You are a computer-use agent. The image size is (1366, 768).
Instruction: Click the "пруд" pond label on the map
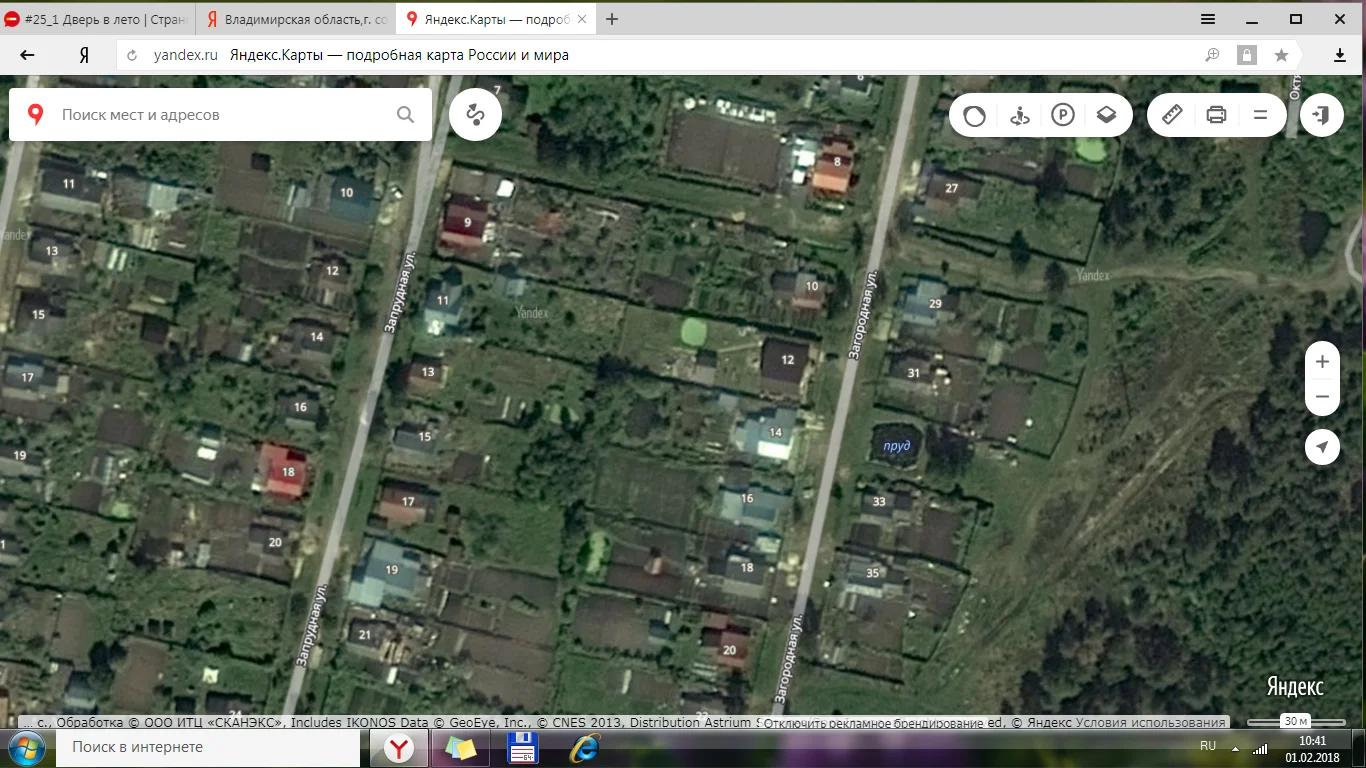(x=895, y=445)
